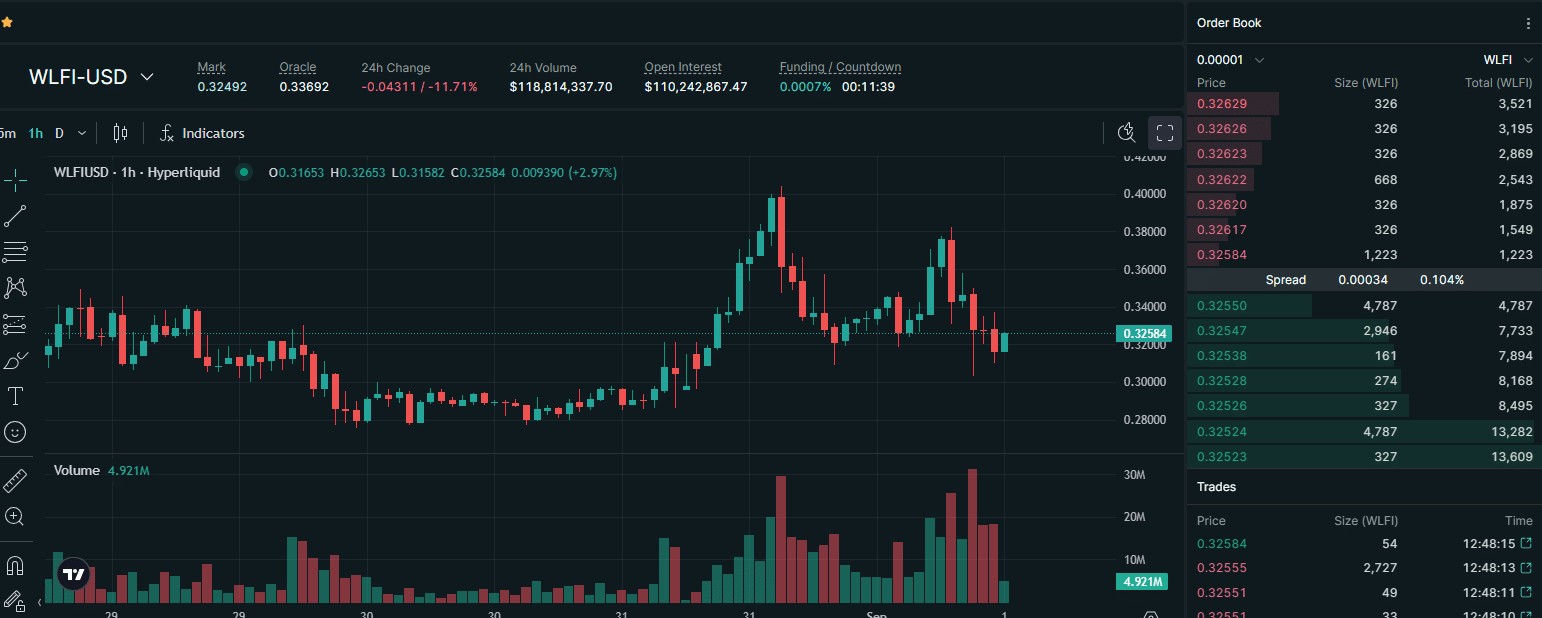Image resolution: width=1542 pixels, height=618 pixels.
Task: Click the current price tag 0.32584 on axis
Action: 1144,334
